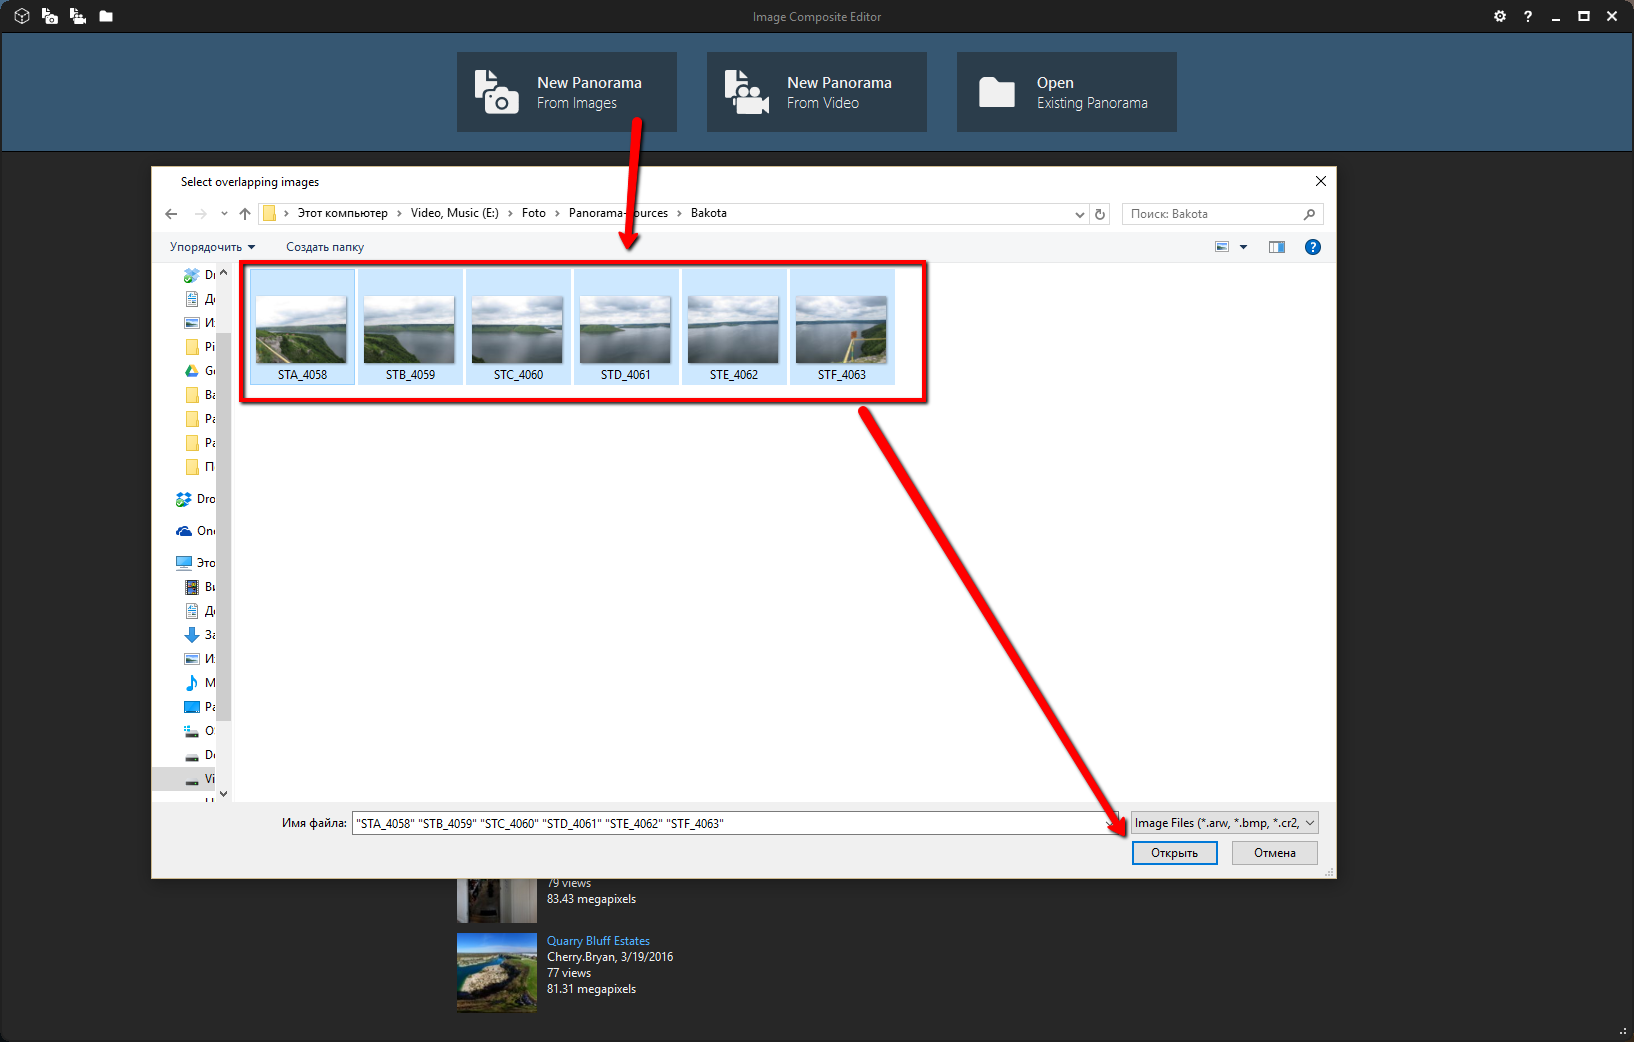
Task: Click the help question mark in title bar
Action: pos(1528,16)
